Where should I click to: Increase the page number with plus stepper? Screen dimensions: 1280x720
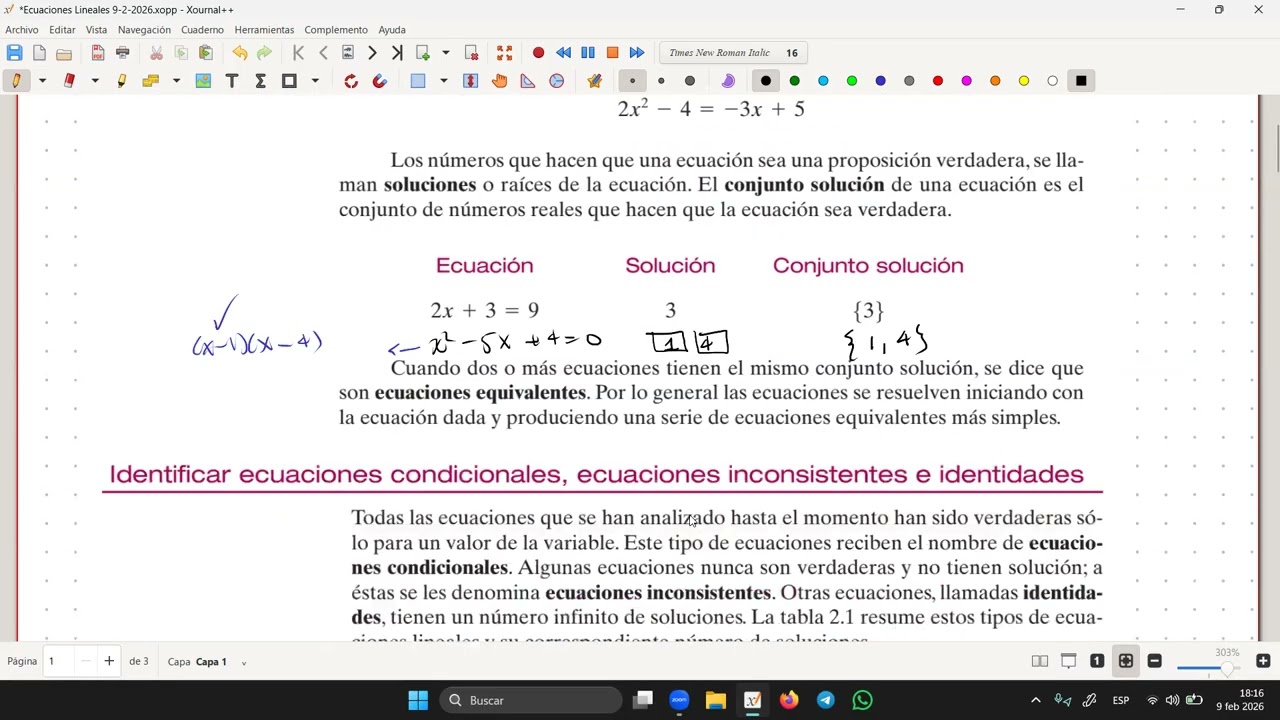[109, 661]
